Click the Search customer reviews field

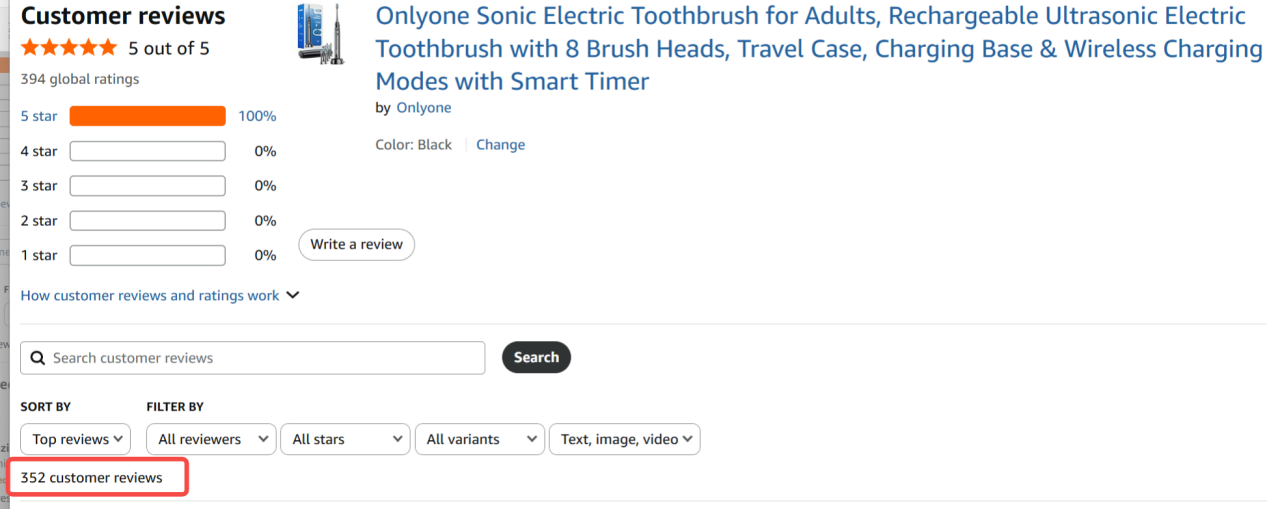coord(260,358)
